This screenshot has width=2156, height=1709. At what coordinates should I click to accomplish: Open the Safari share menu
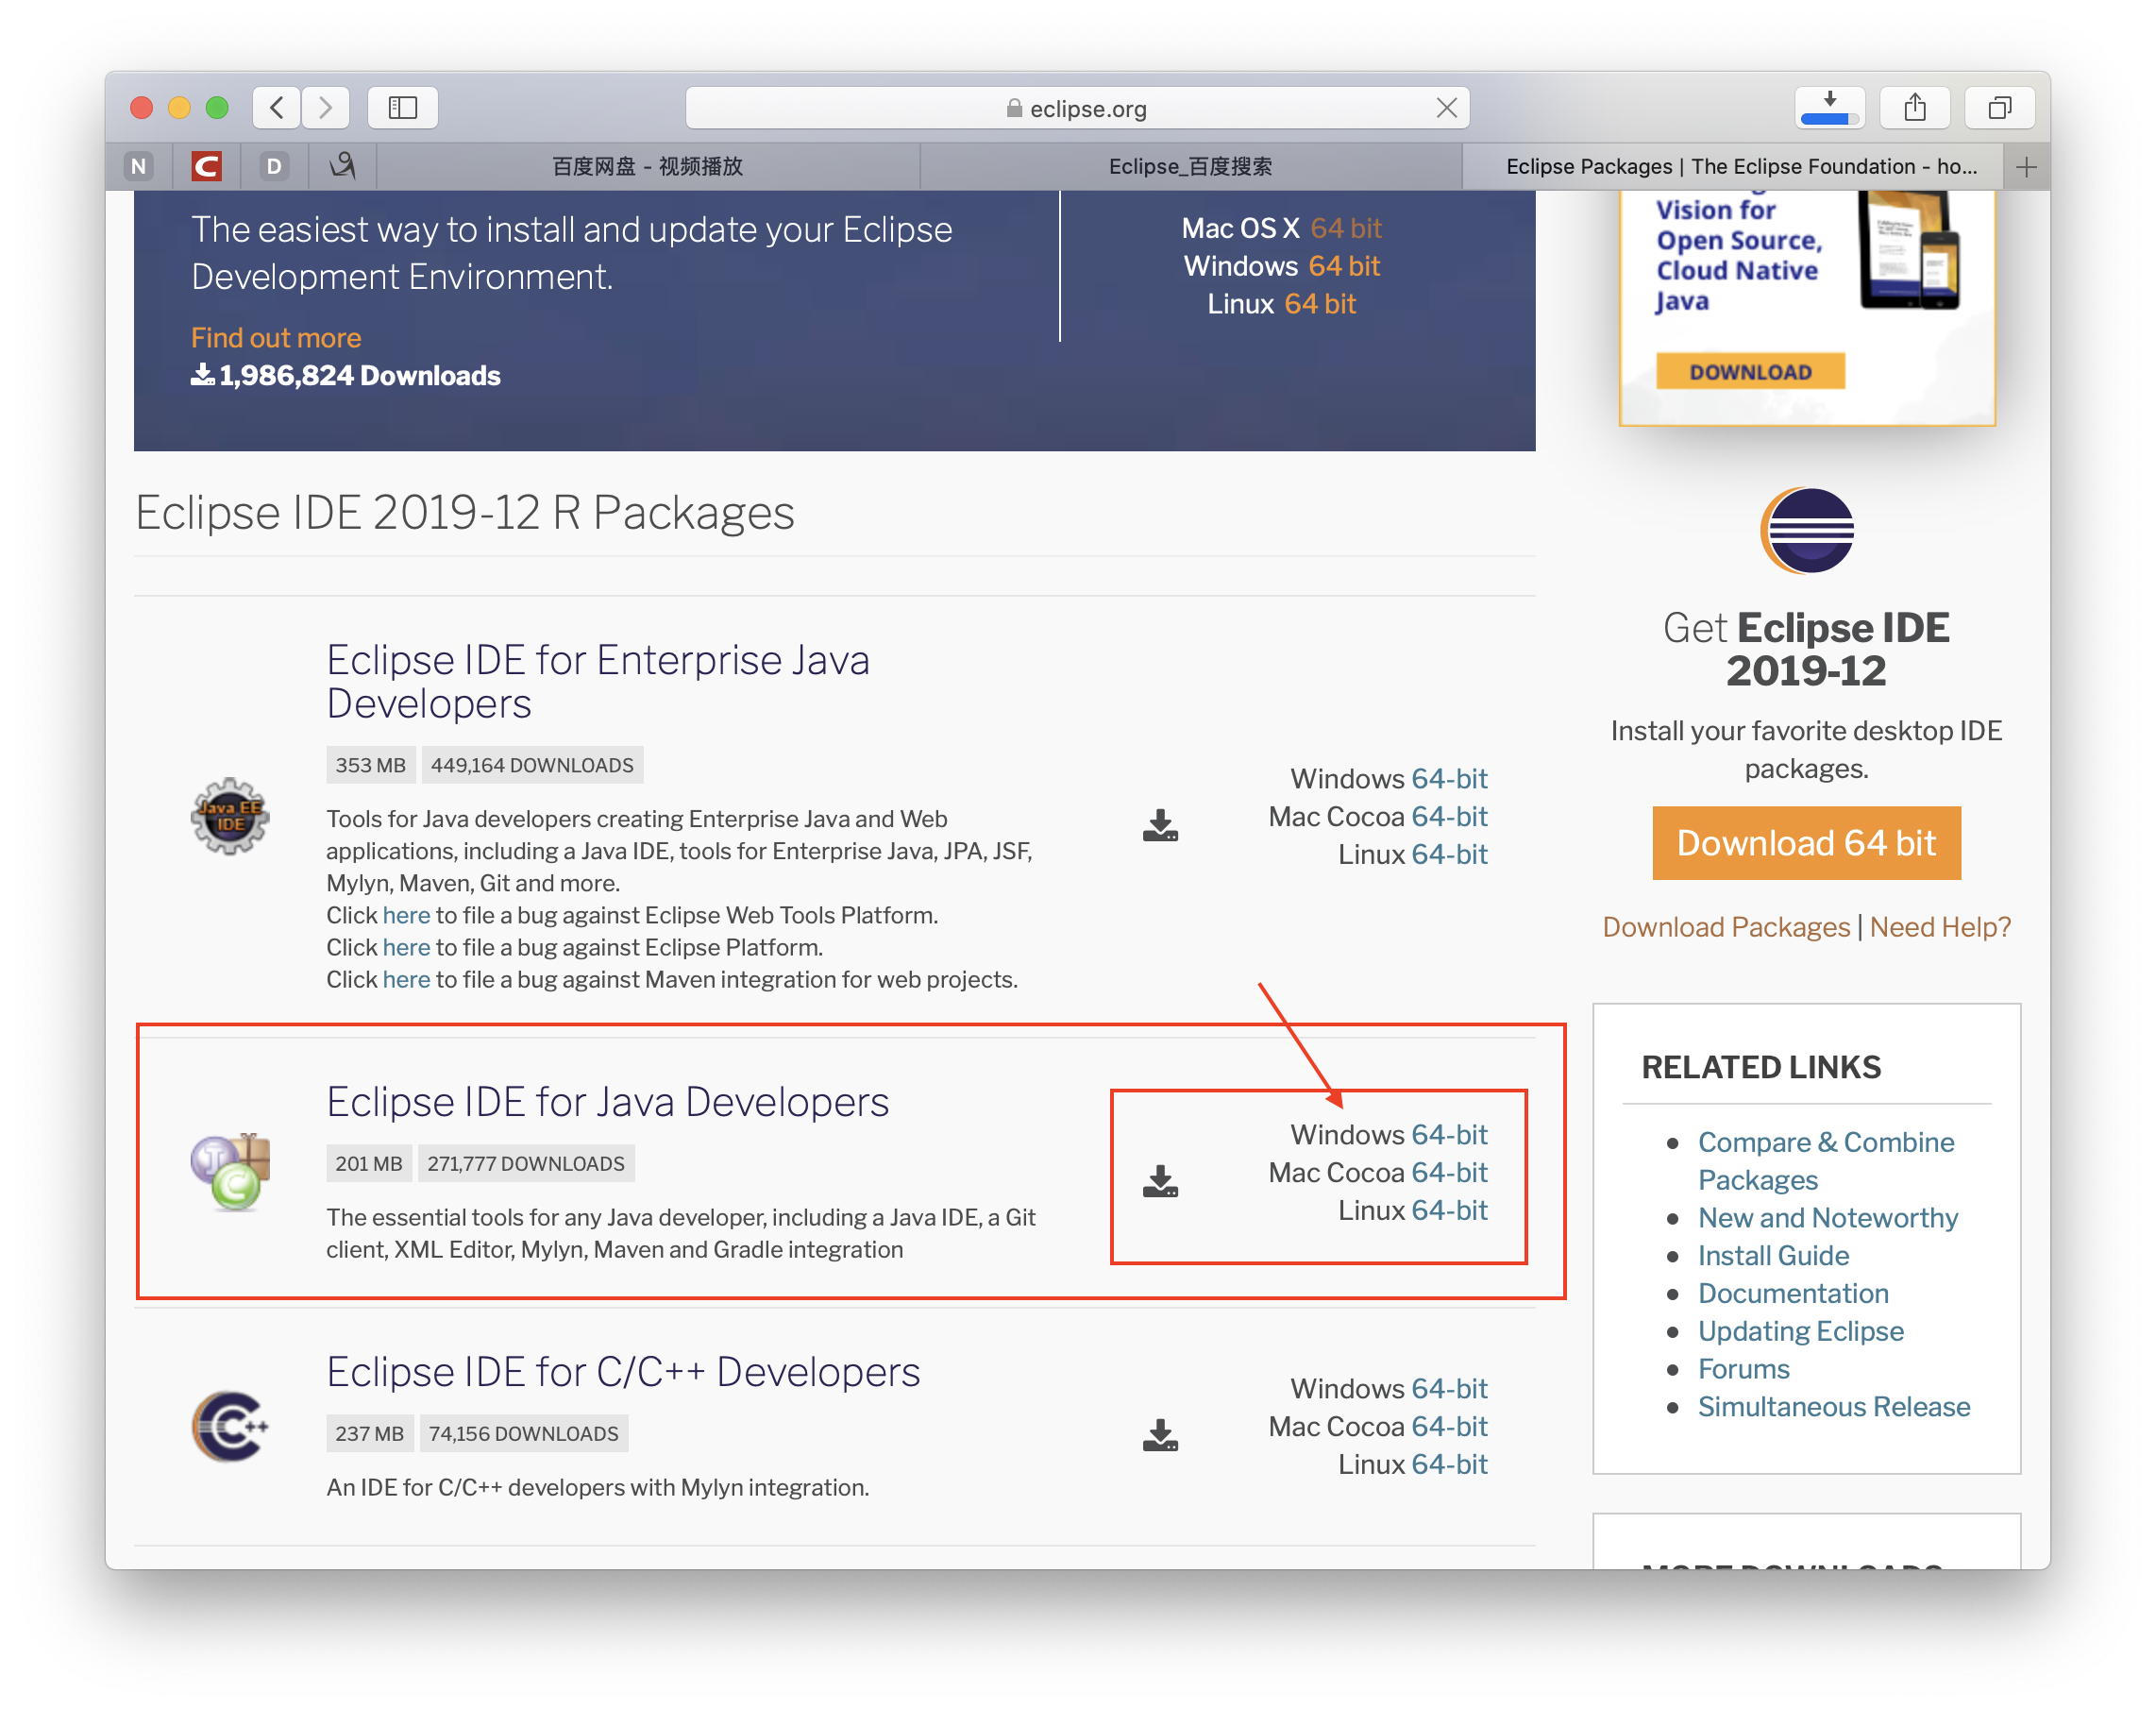tap(1914, 108)
